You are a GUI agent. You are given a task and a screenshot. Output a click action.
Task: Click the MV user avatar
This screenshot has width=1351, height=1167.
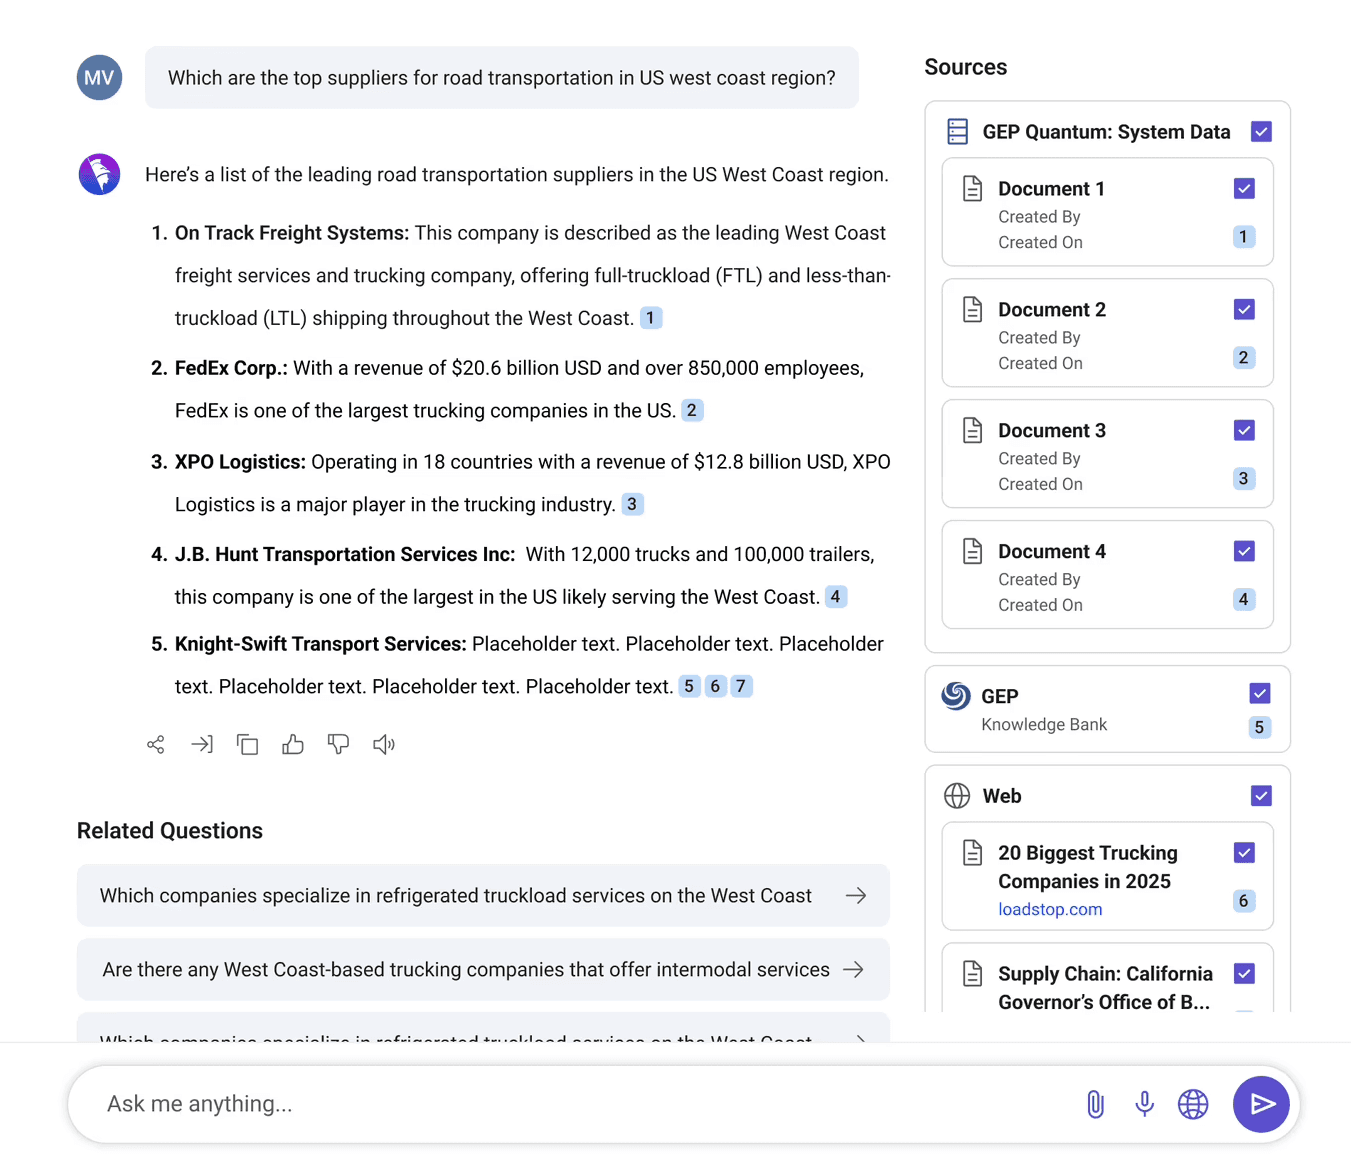(x=100, y=78)
